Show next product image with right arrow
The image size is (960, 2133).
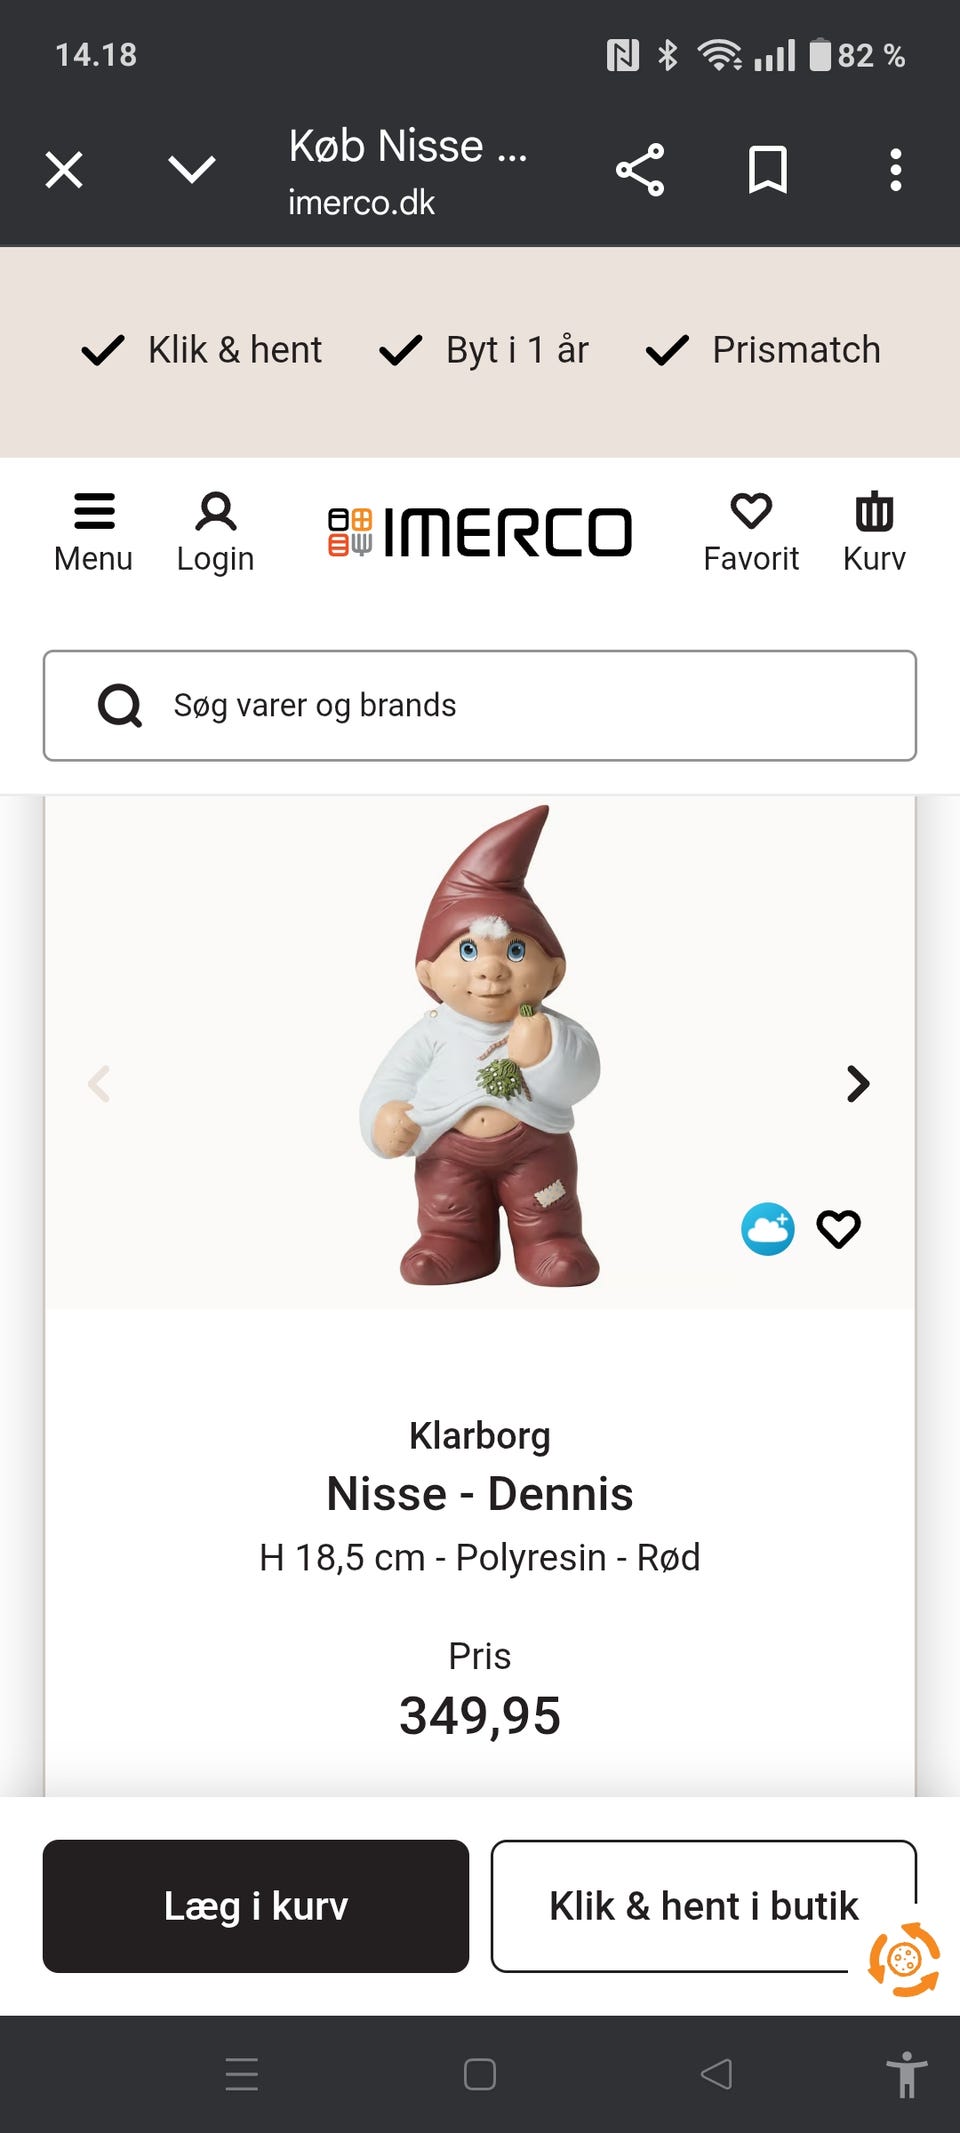(x=857, y=1083)
